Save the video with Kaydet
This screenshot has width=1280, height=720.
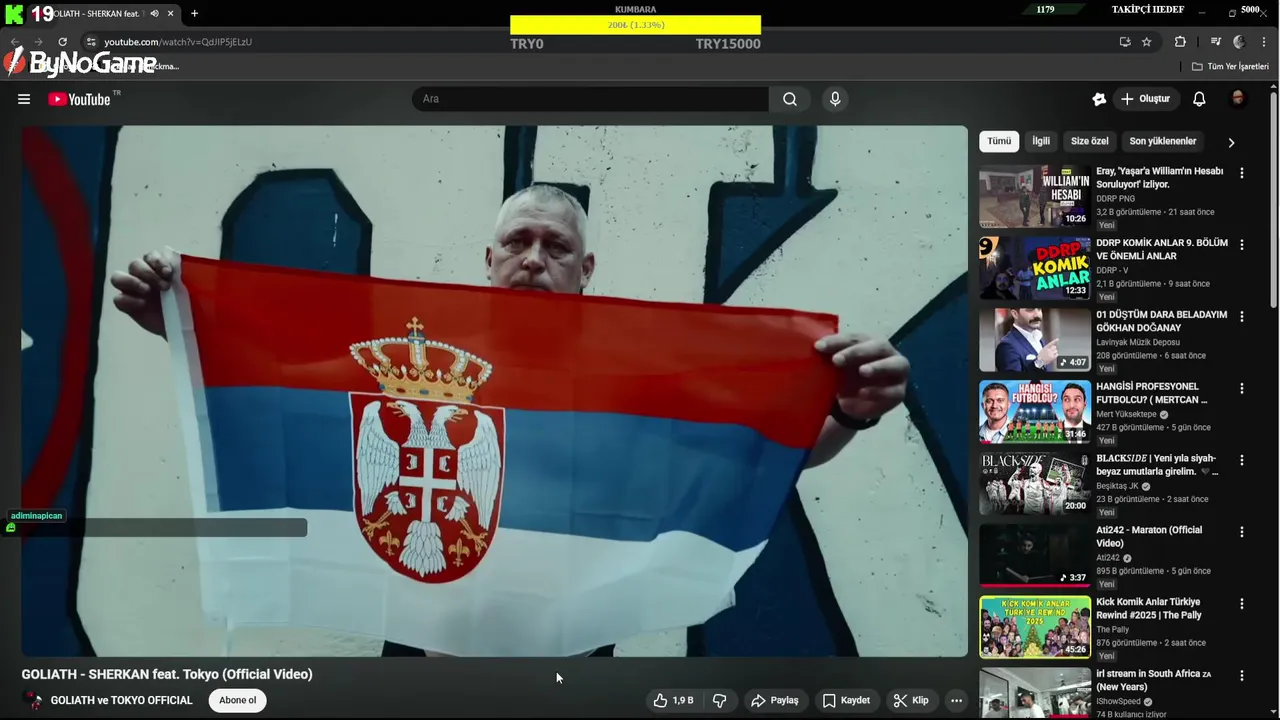click(x=846, y=700)
